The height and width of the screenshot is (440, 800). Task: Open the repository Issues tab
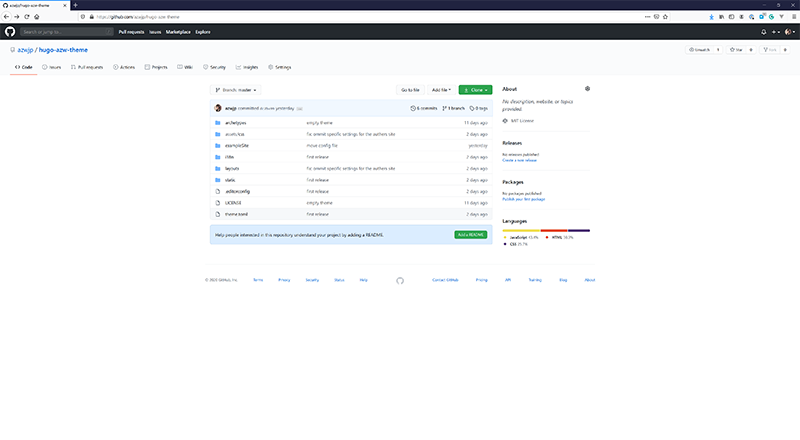pos(52,67)
